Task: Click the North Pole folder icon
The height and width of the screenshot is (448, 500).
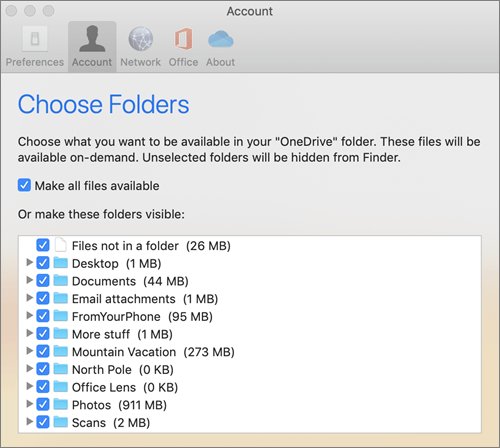Action: [x=60, y=369]
